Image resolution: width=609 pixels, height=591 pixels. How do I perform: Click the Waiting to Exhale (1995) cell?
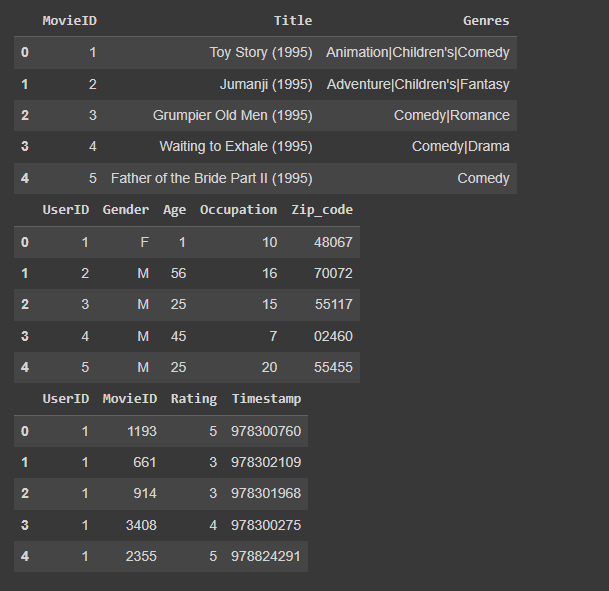(x=235, y=147)
